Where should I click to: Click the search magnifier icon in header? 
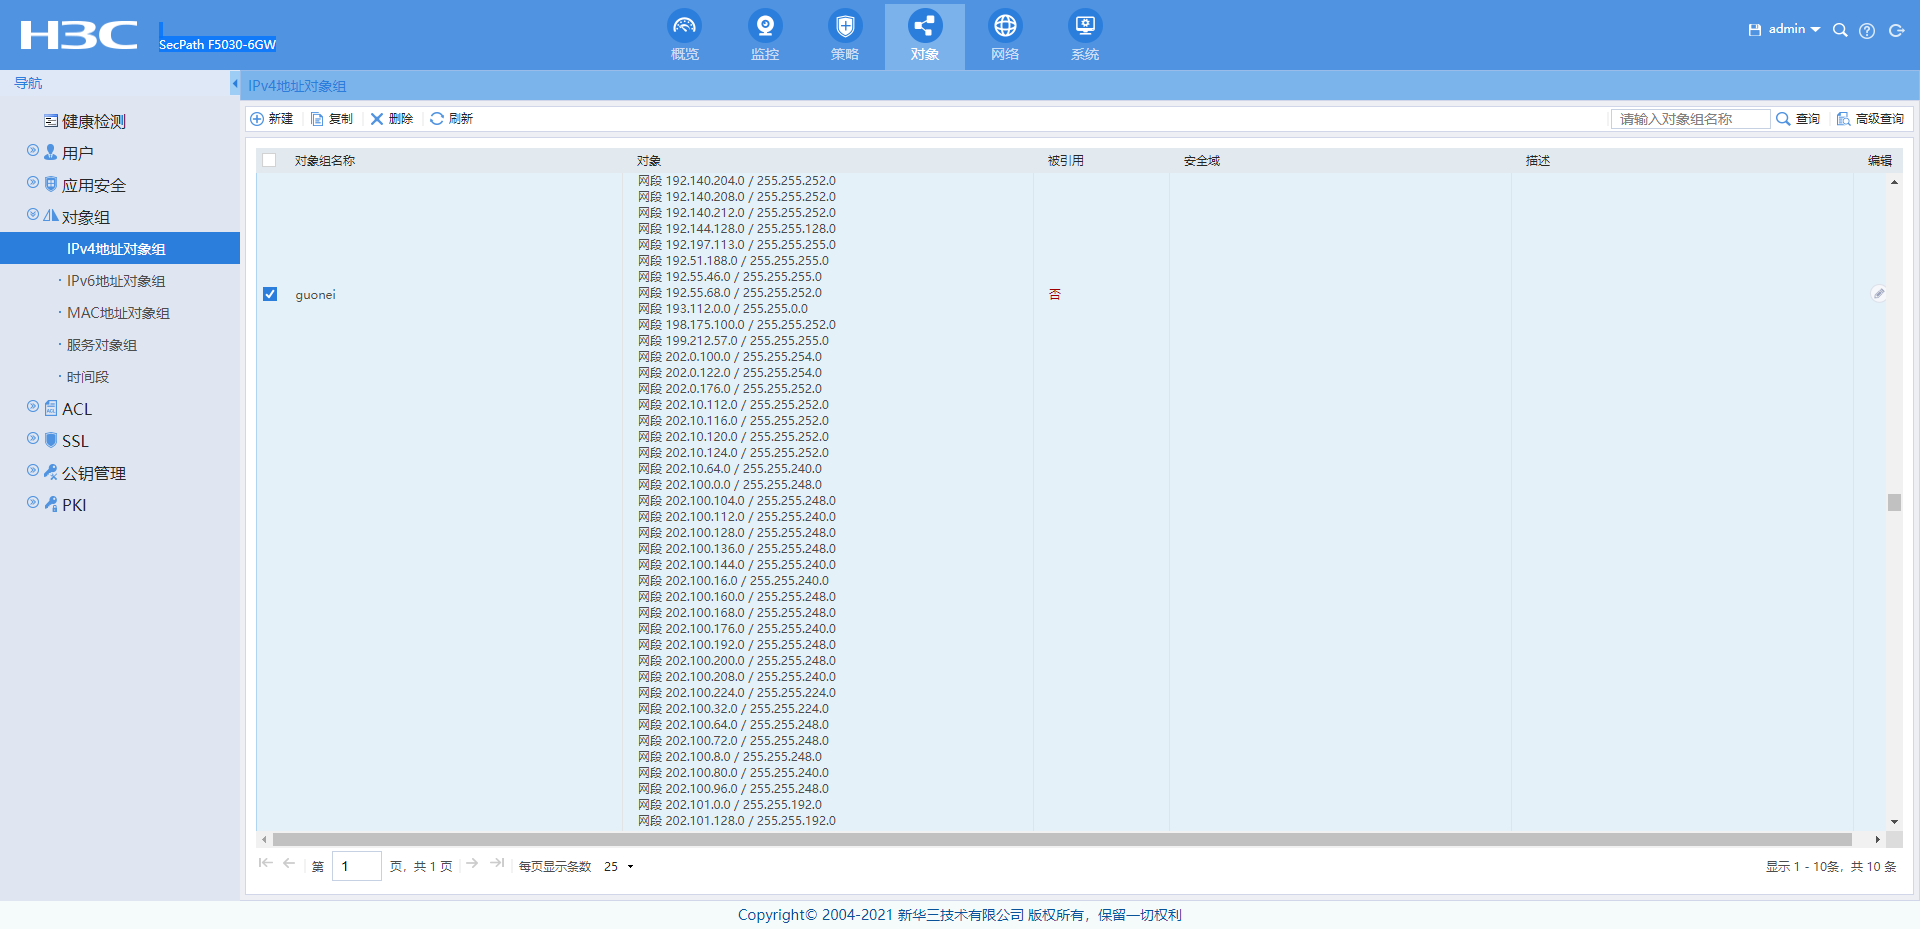[1840, 30]
